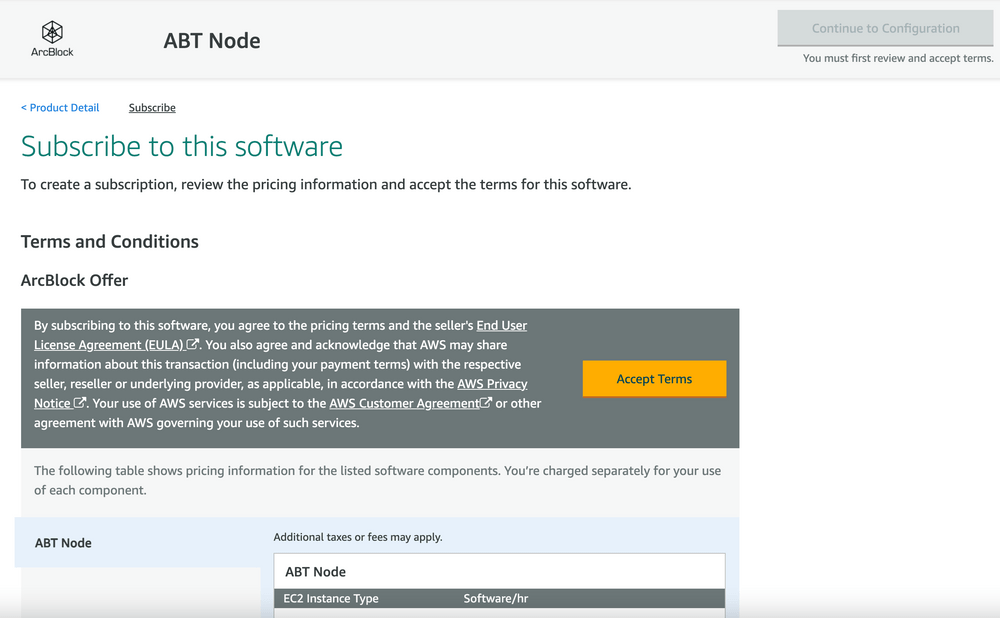Select the Subscribe breadcrumb
The width and height of the screenshot is (1000, 618).
(152, 108)
